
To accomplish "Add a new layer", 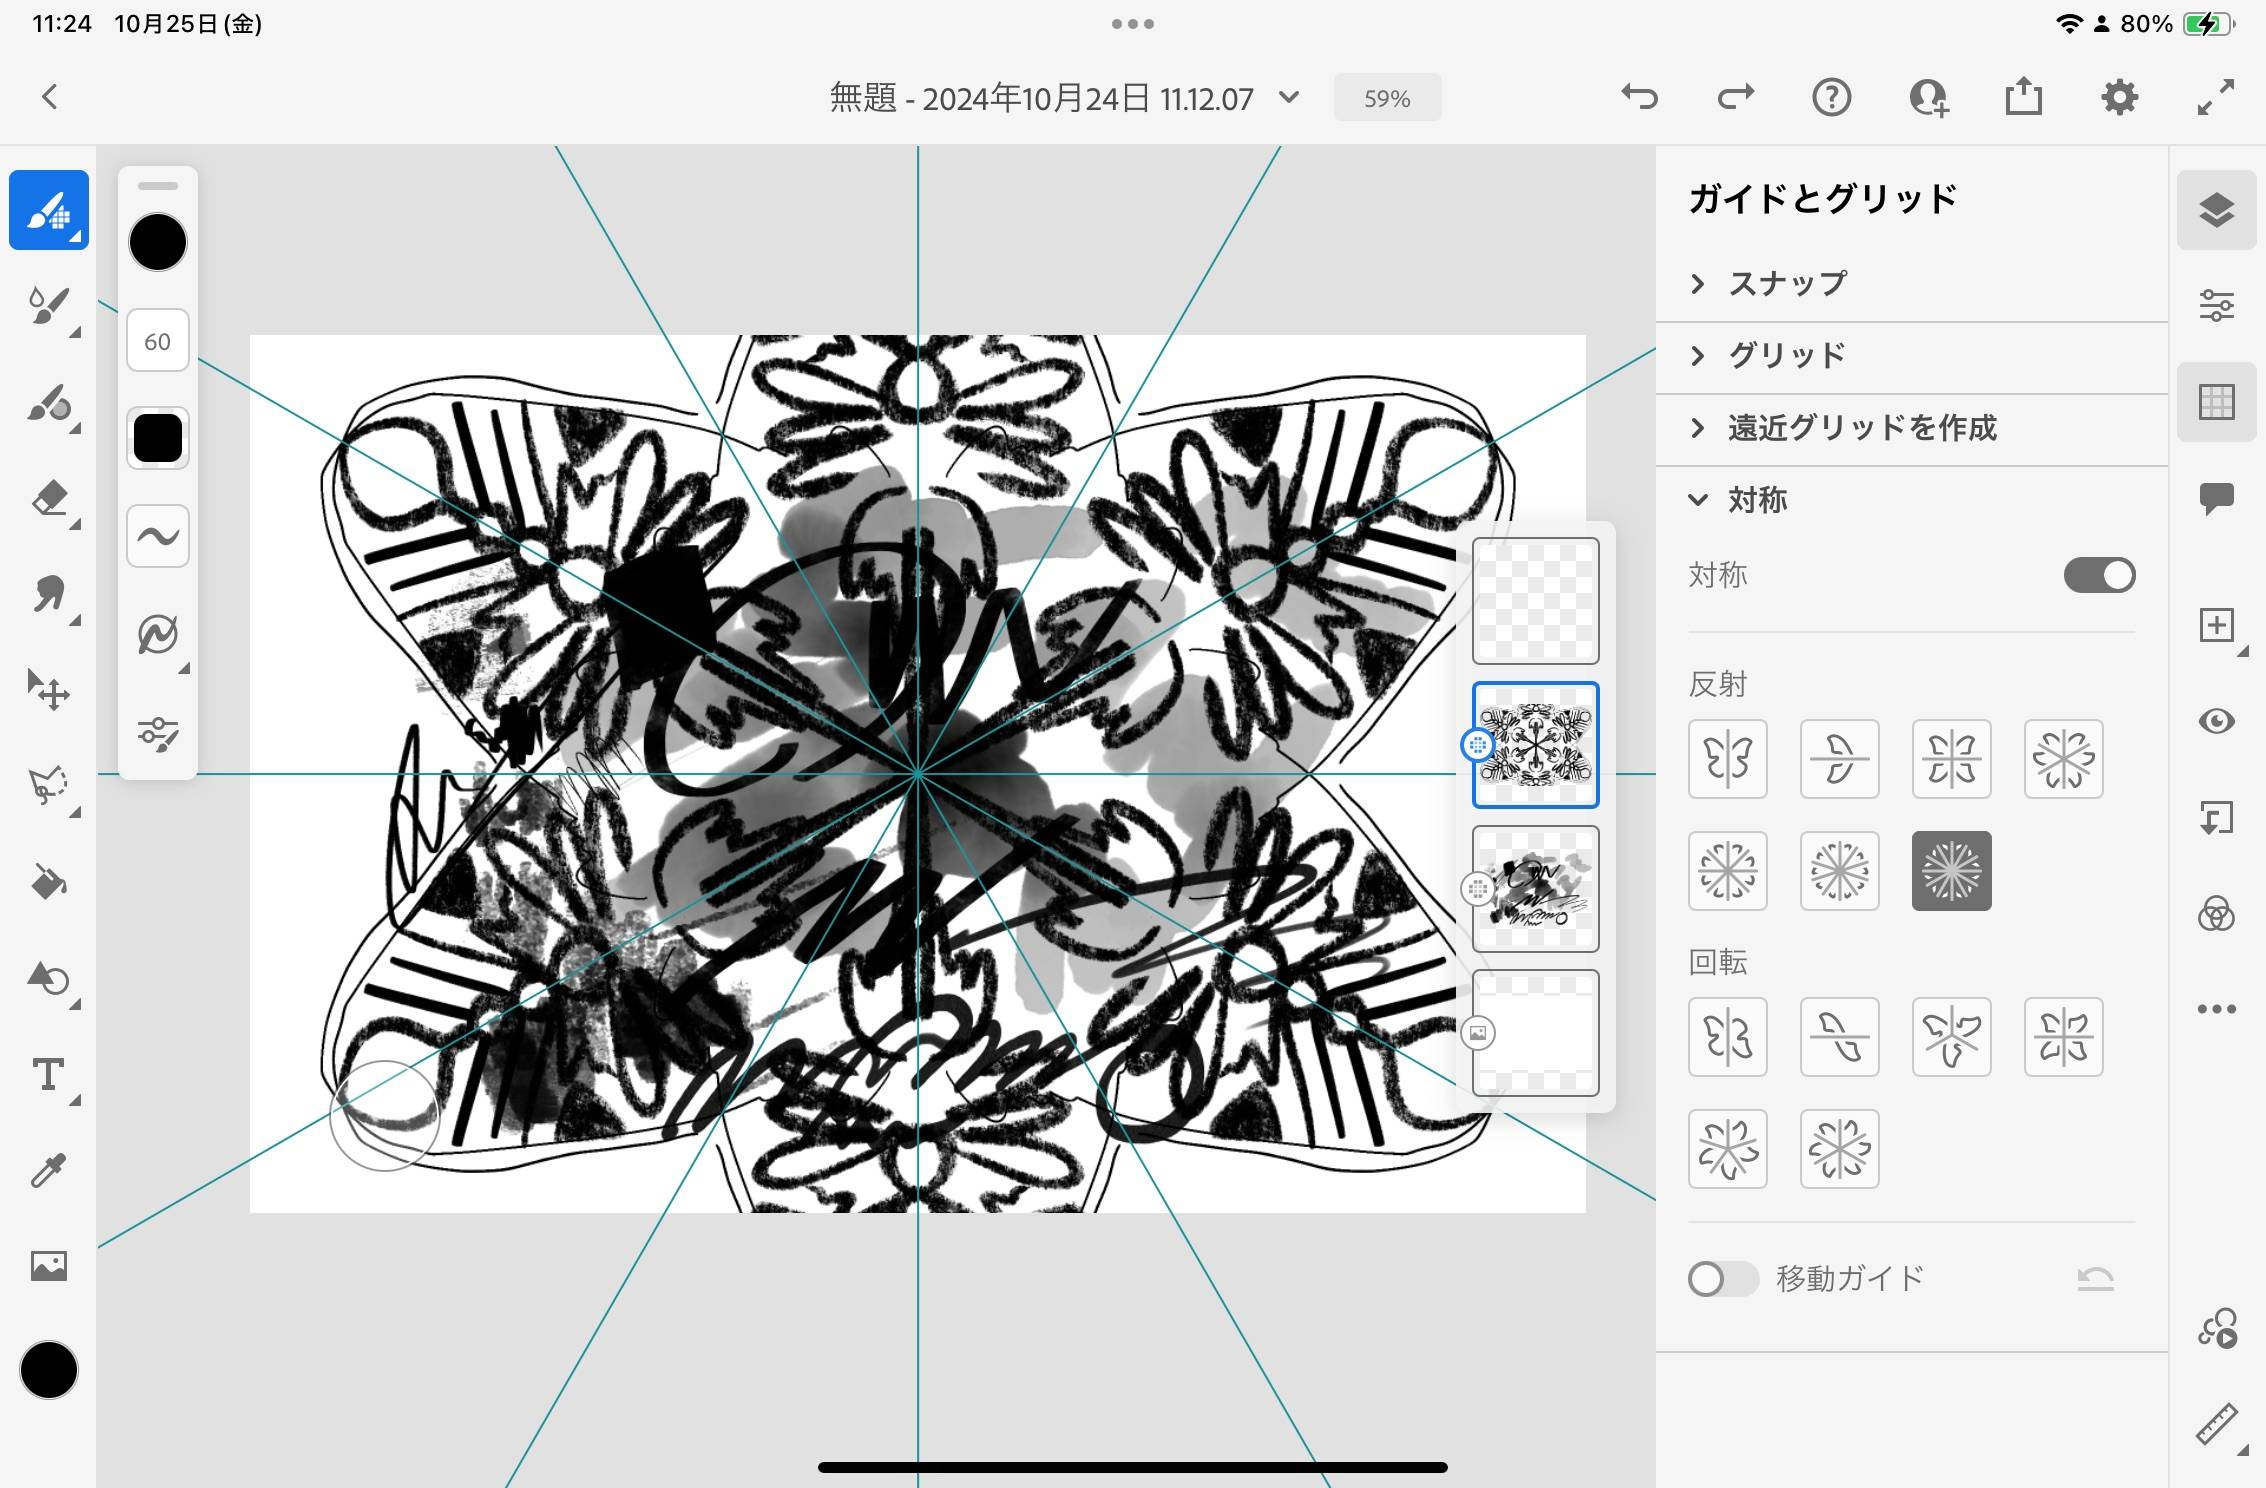I will pyautogui.click(x=2217, y=626).
